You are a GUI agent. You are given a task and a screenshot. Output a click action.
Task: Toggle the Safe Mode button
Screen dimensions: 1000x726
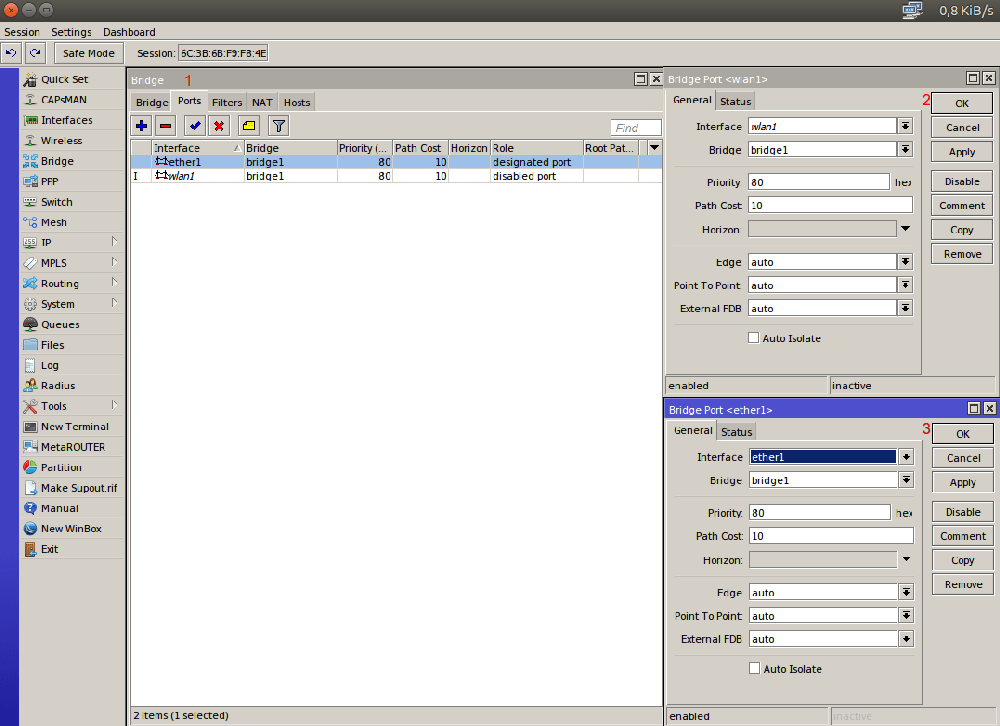(x=89, y=53)
